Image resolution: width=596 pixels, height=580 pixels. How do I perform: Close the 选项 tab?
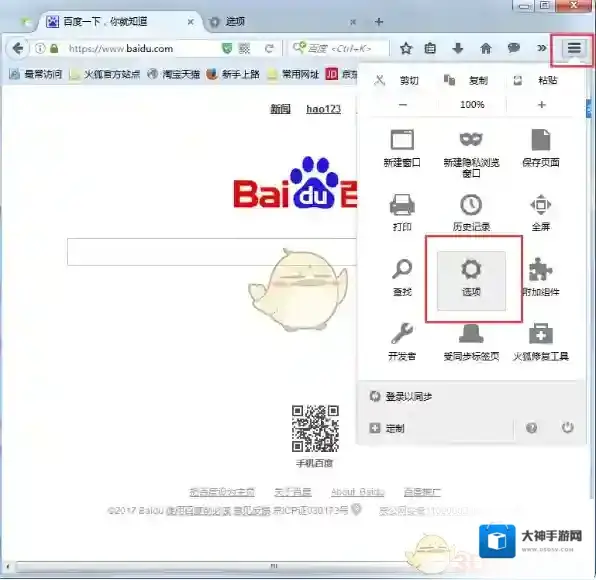[353, 22]
